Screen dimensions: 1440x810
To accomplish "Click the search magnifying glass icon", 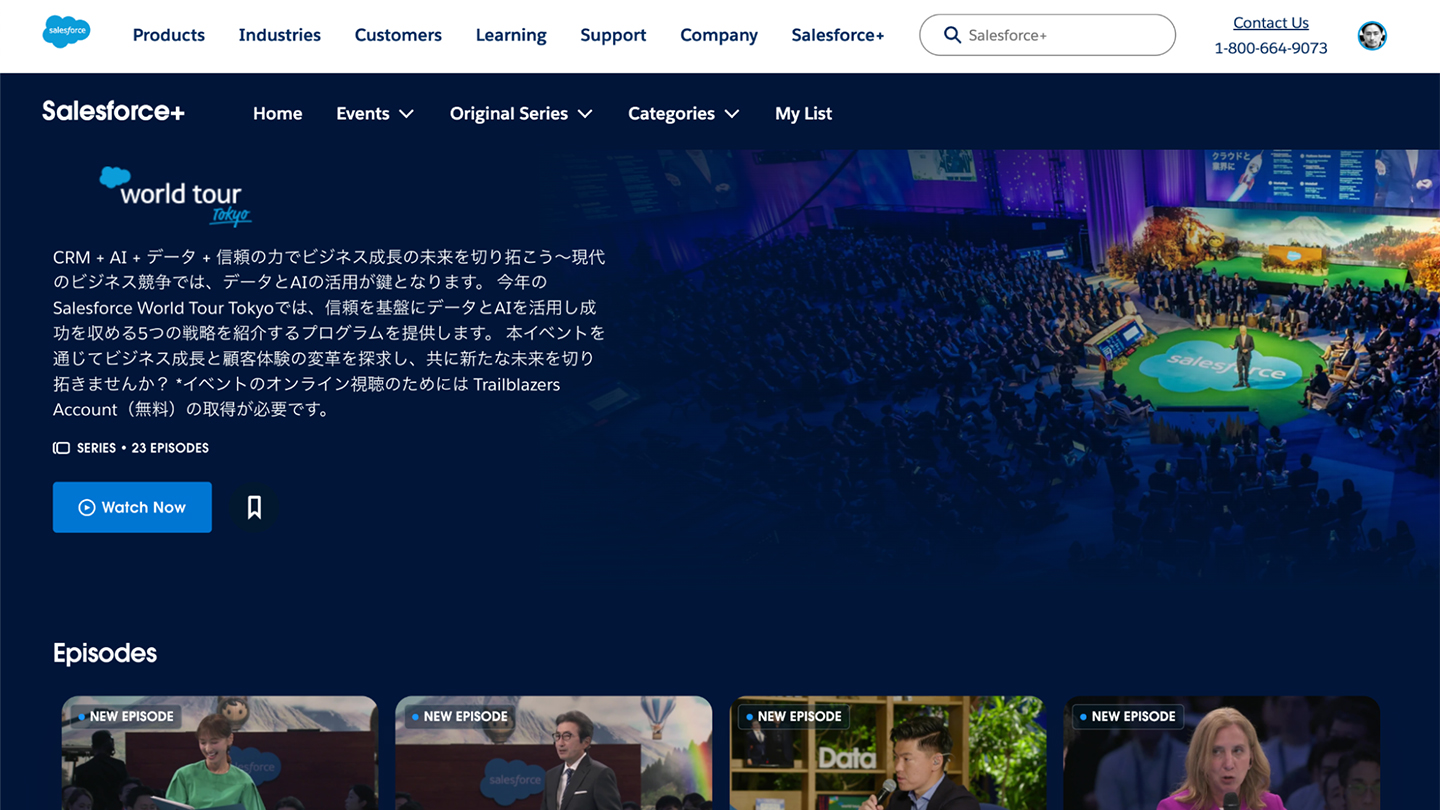I will pos(952,35).
